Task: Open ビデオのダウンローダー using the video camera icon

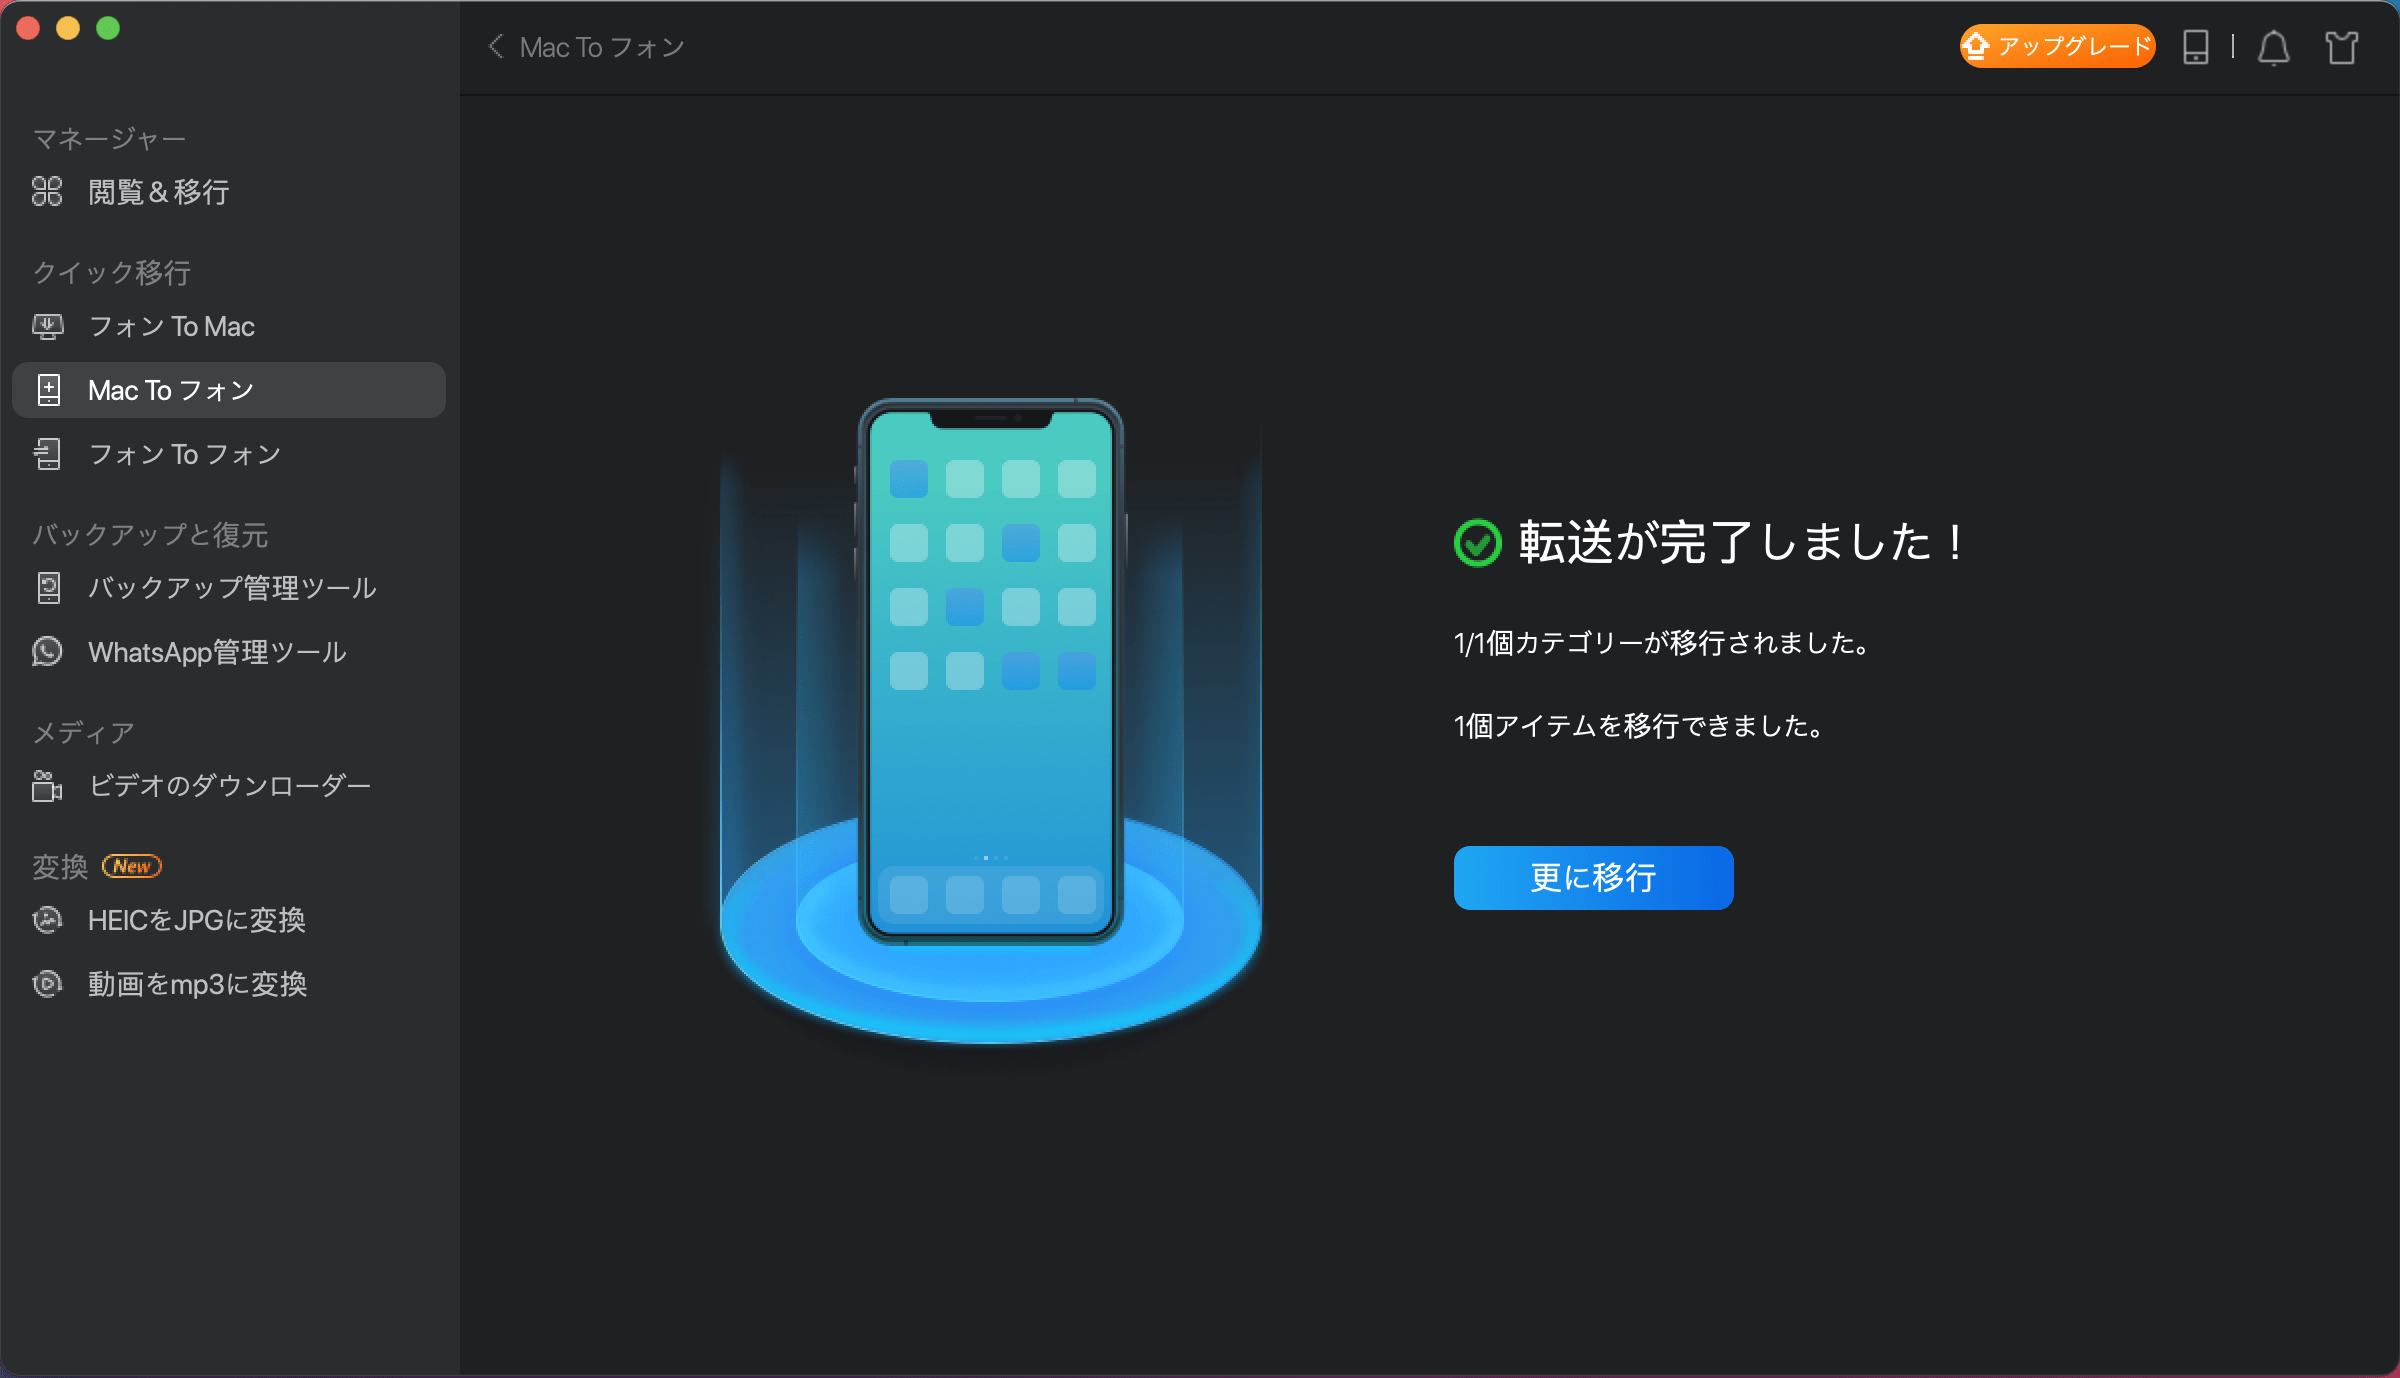Action: (x=47, y=786)
